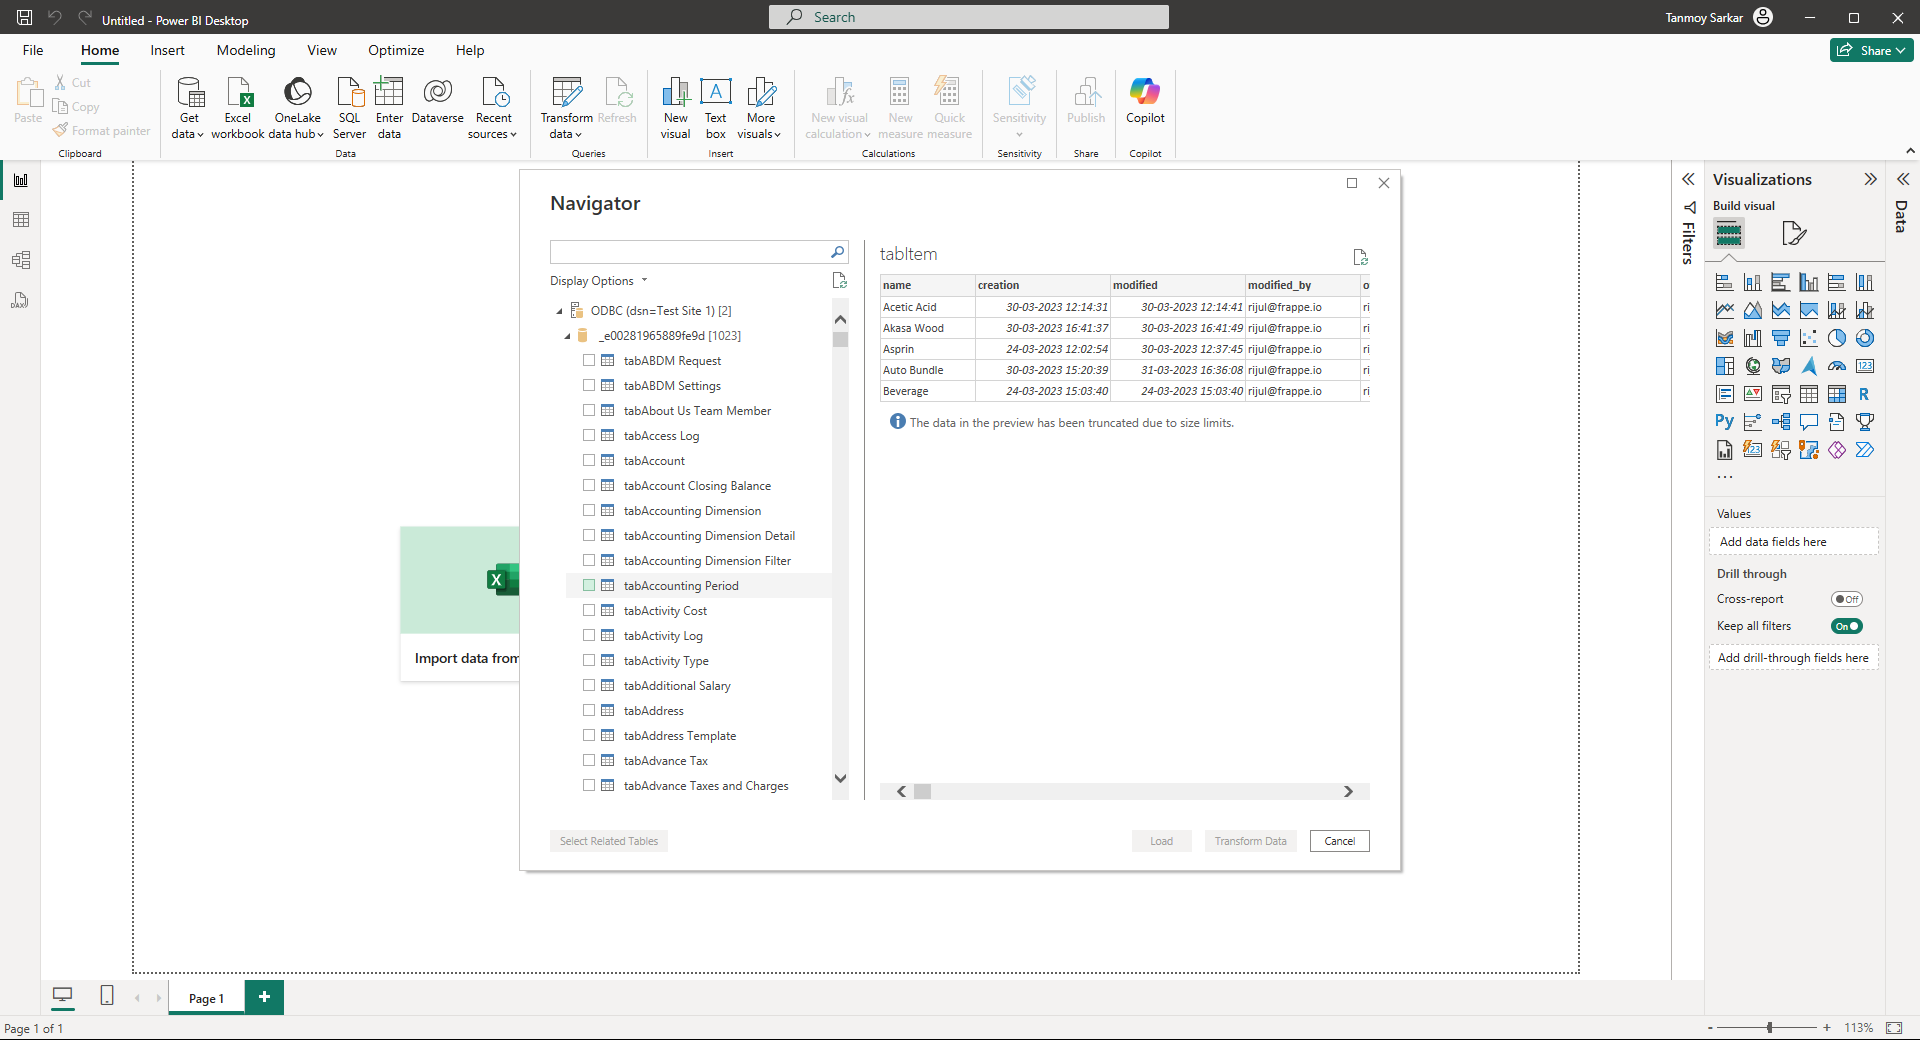Image resolution: width=1920 pixels, height=1040 pixels.
Task: Turn off Keep all filters toggle
Action: pyautogui.click(x=1846, y=626)
